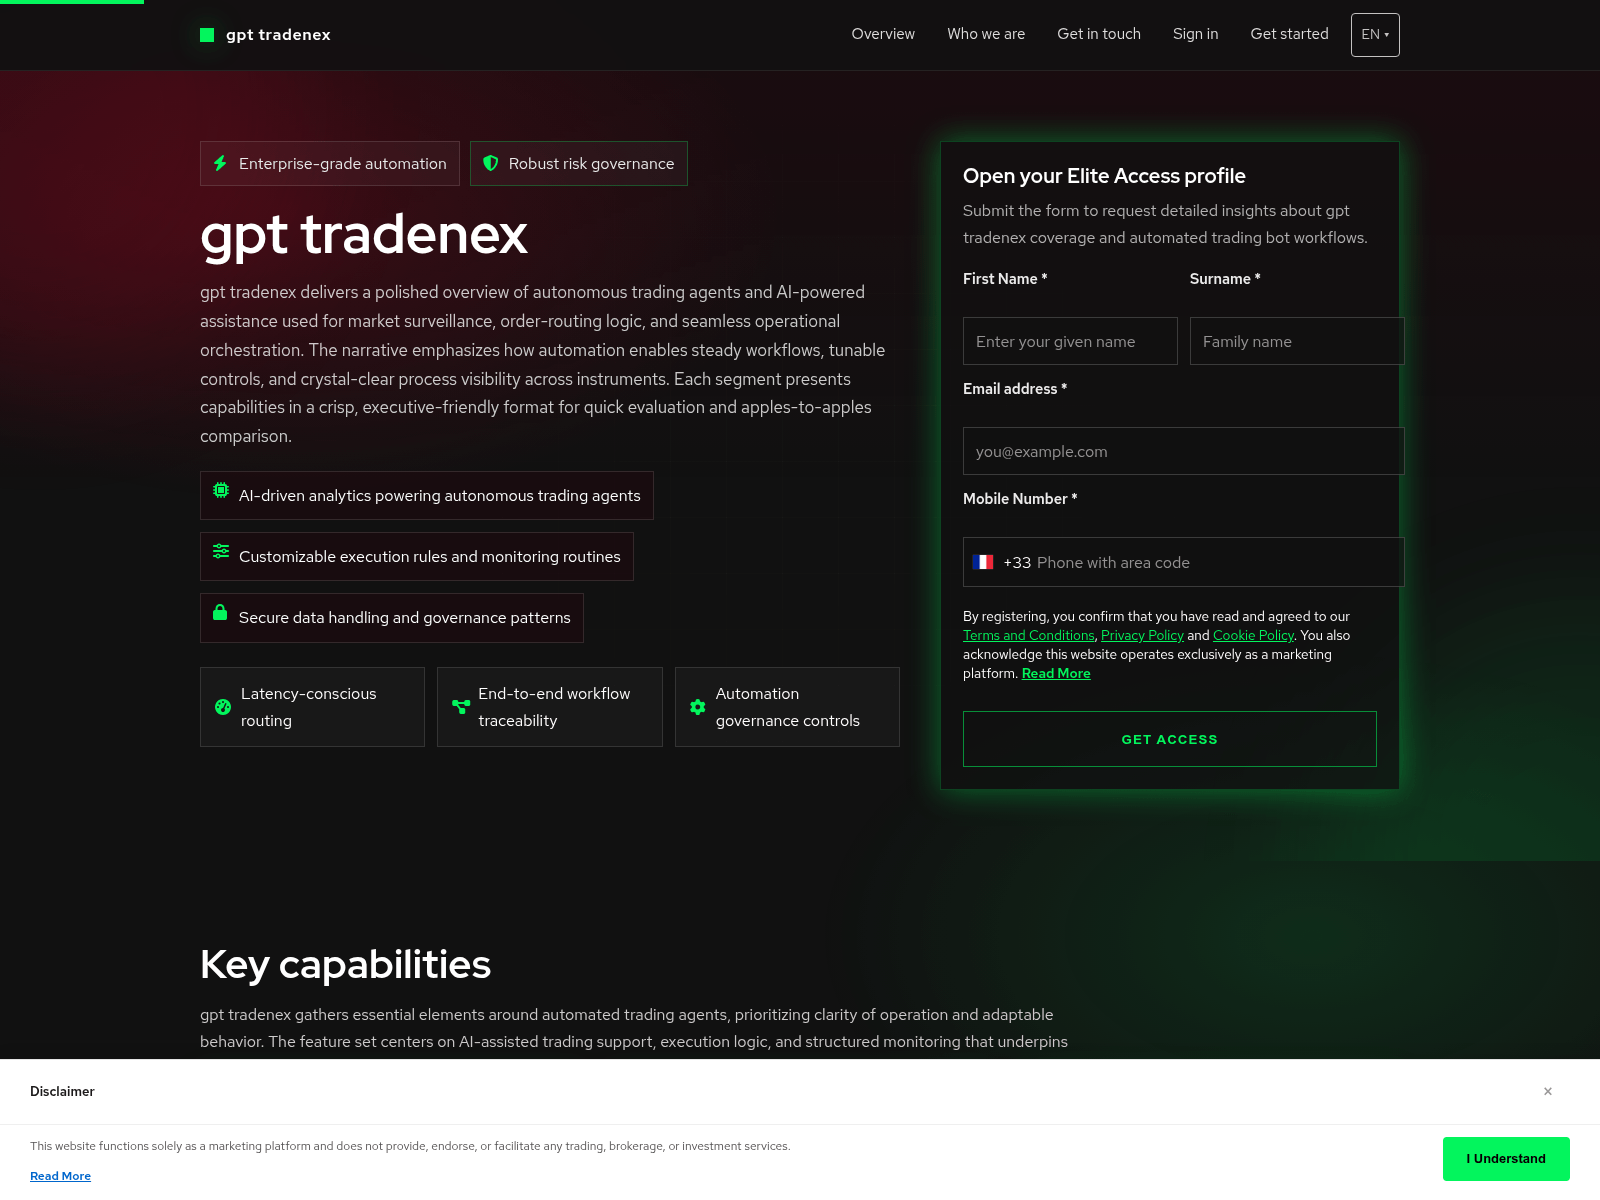The width and height of the screenshot is (1600, 1200).
Task: Close the Disclaimer banner with the X
Action: coord(1548,1091)
